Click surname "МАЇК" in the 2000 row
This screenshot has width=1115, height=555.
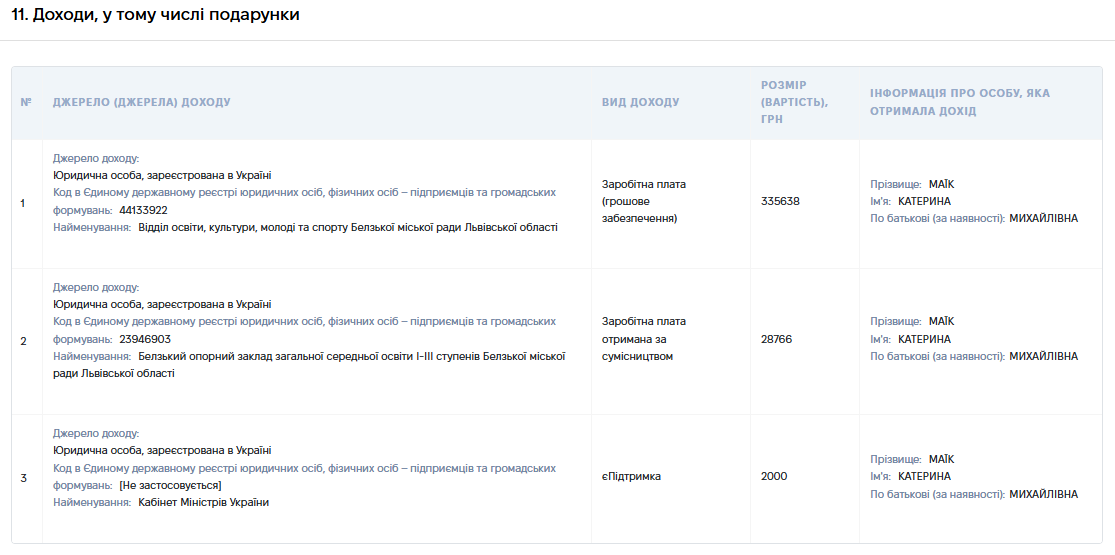(x=941, y=460)
